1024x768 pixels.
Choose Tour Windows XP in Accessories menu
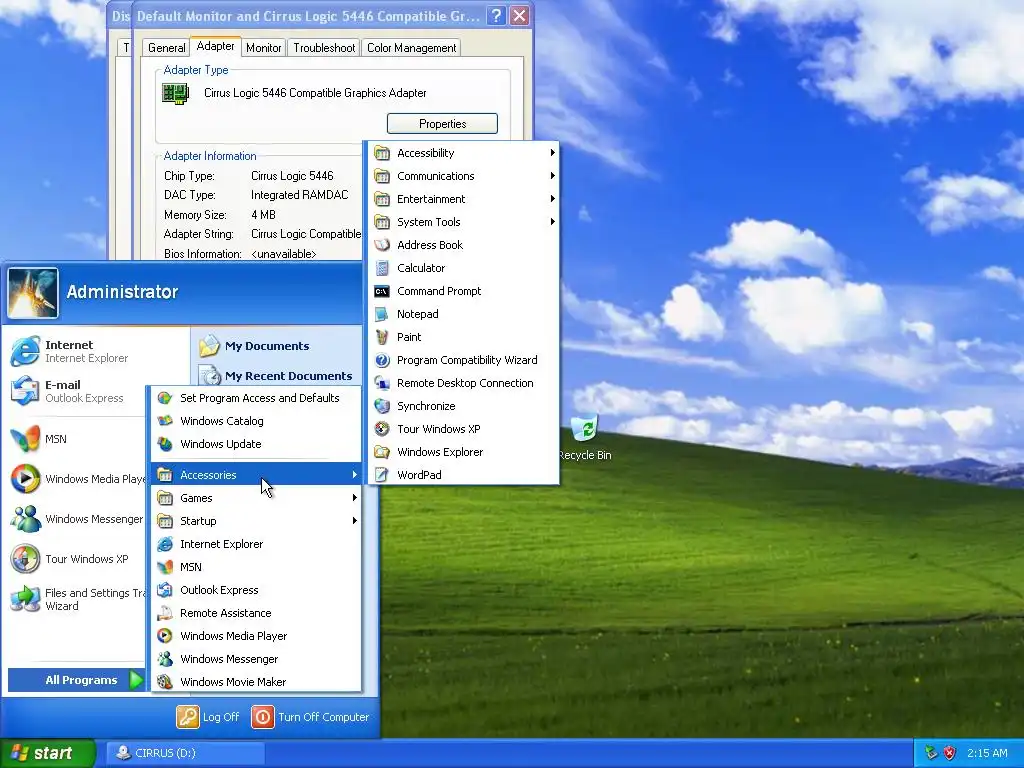tap(464, 429)
